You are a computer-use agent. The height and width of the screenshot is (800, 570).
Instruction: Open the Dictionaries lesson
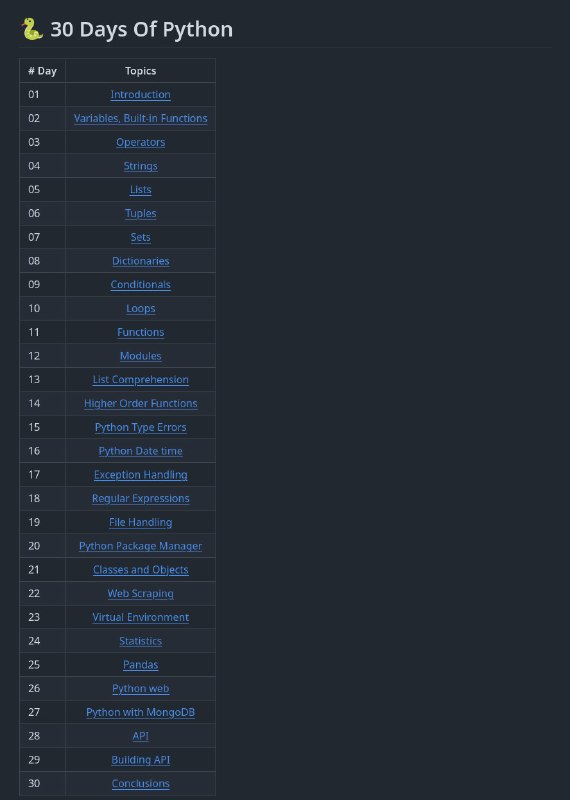[140, 261]
